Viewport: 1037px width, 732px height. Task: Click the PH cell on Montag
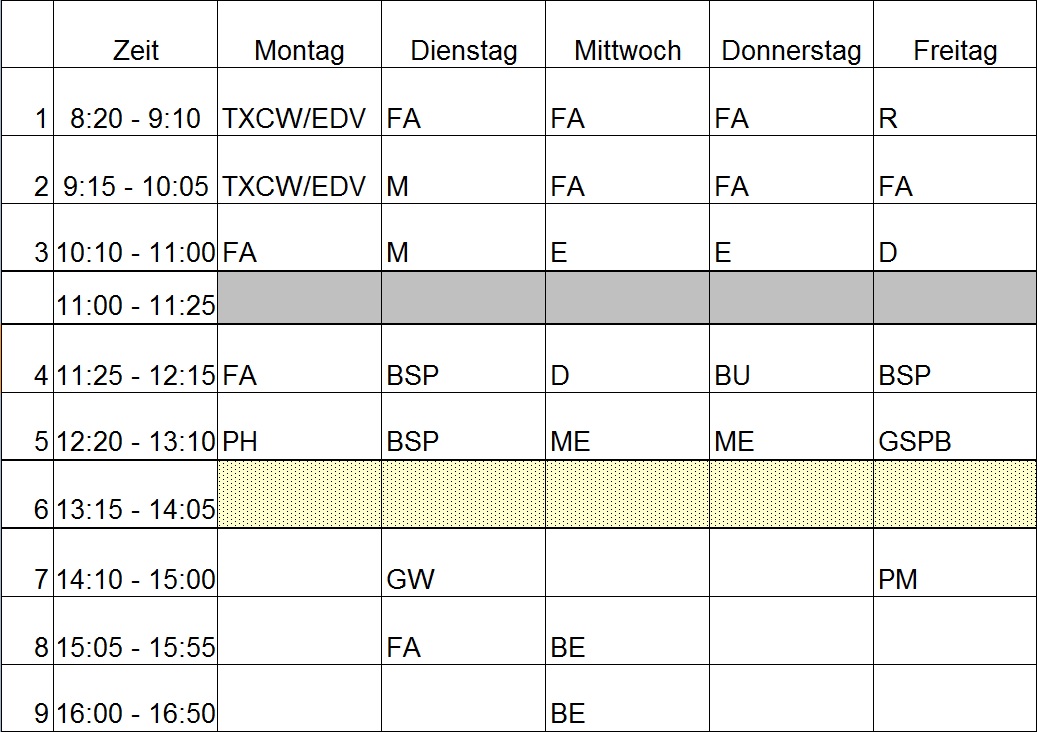coord(300,427)
